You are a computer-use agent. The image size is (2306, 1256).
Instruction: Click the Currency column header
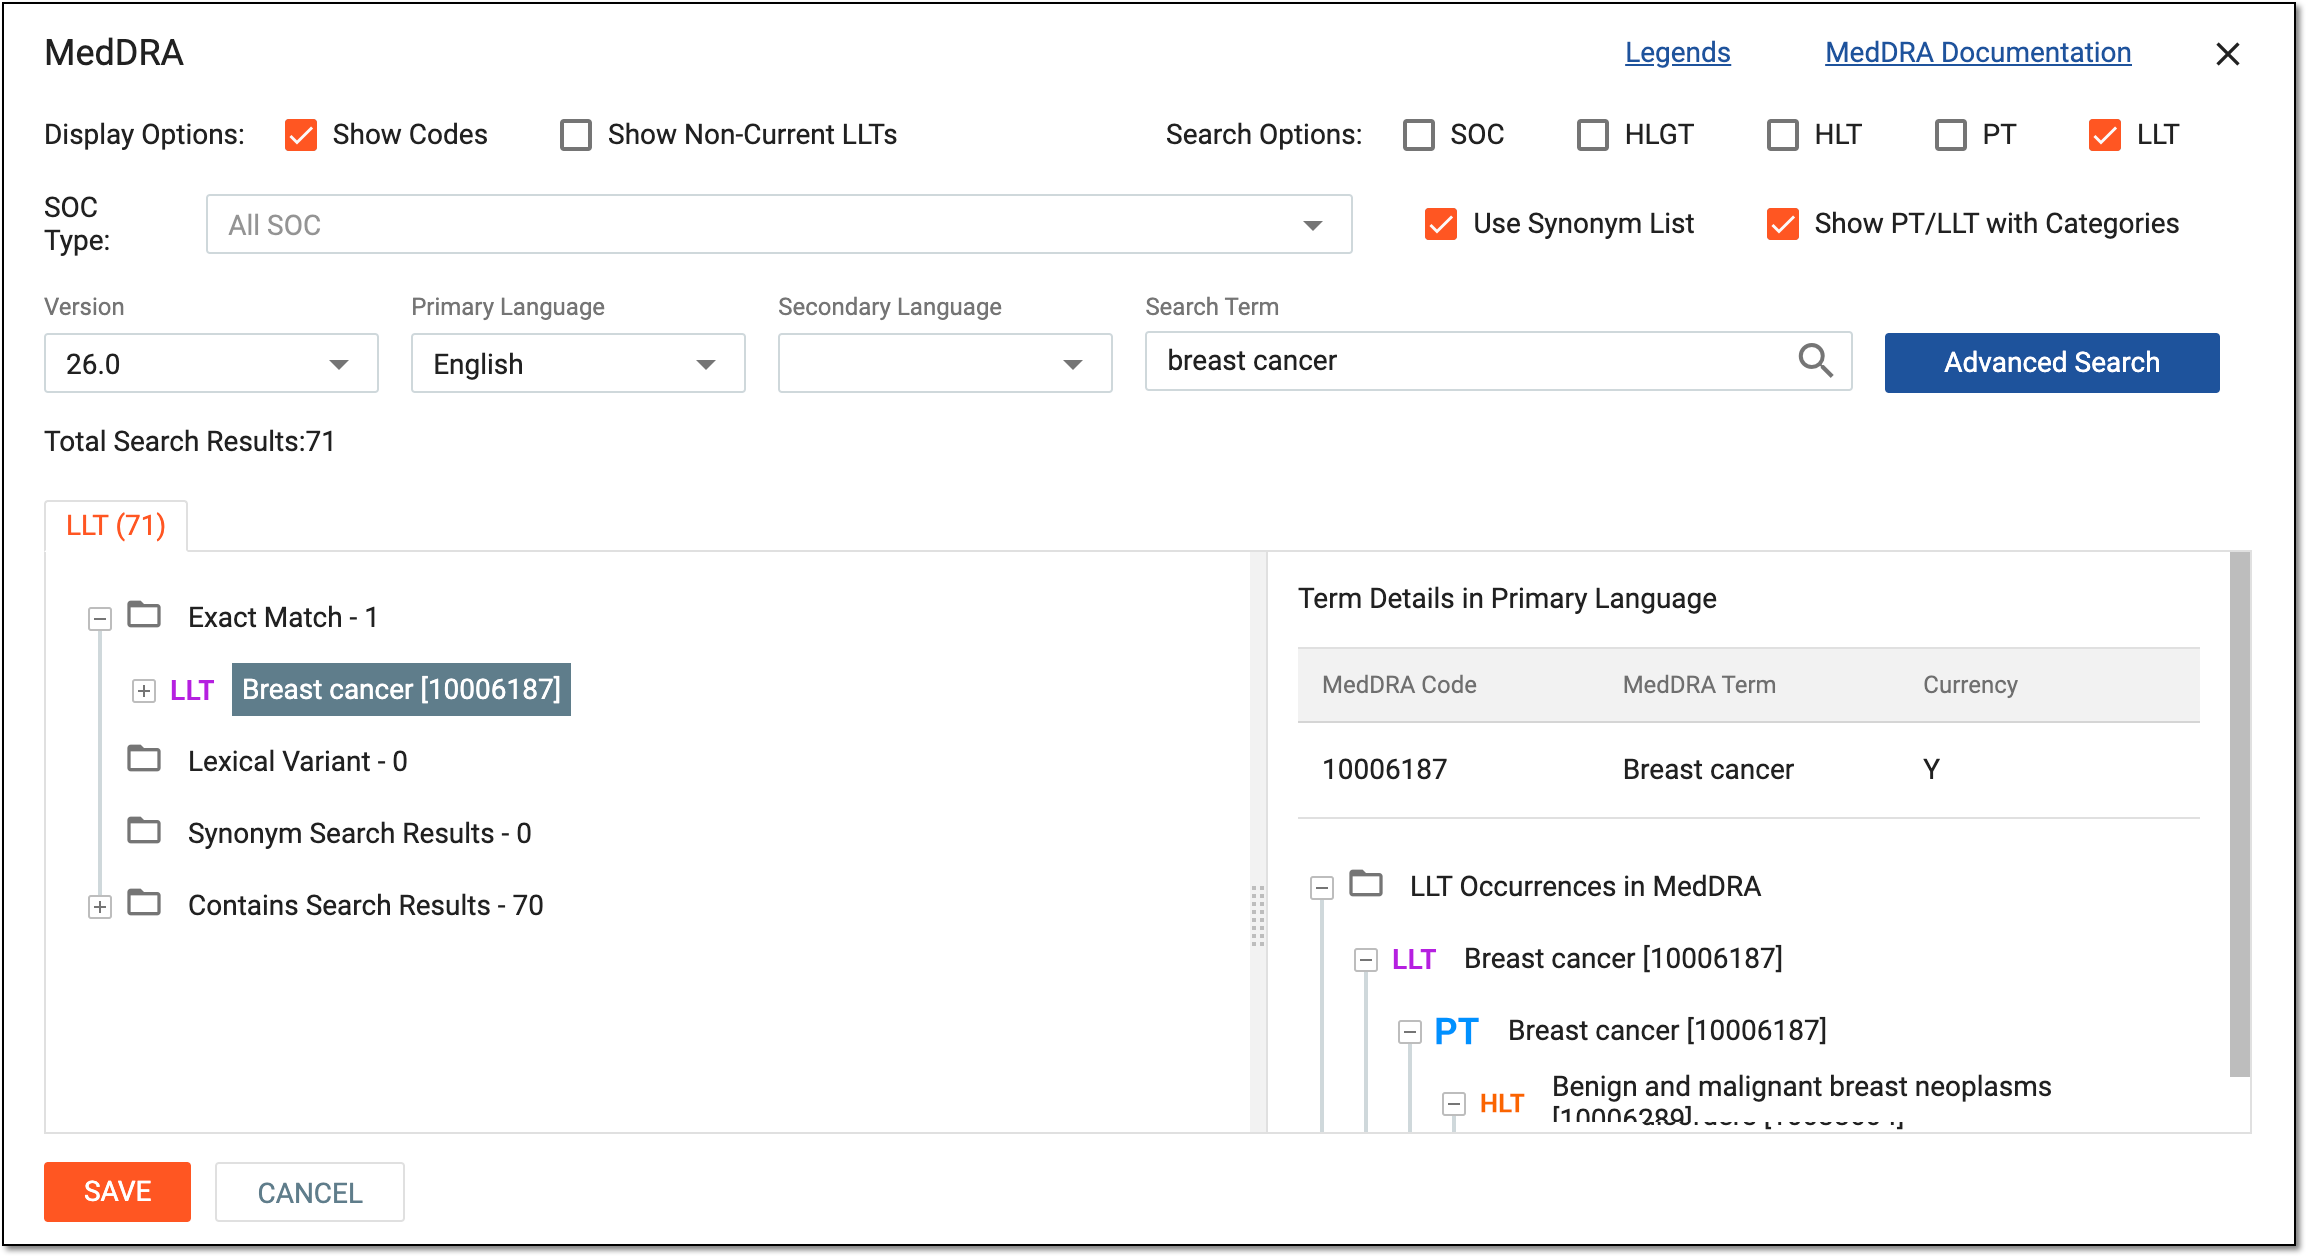[x=1970, y=685]
